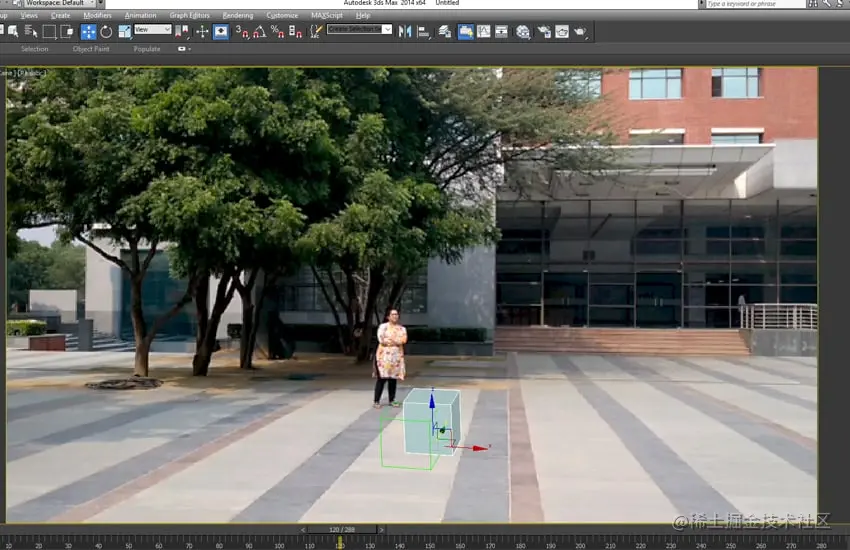Click previous frame arrow on time slider
The width and height of the screenshot is (850, 550).
302,529
